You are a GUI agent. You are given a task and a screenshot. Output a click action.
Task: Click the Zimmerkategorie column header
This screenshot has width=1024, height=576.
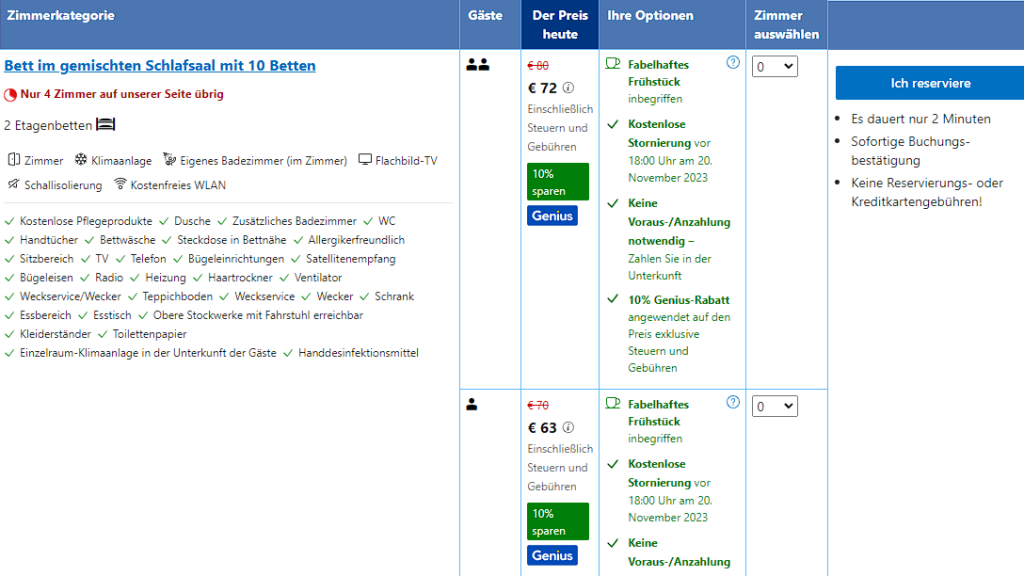[61, 16]
